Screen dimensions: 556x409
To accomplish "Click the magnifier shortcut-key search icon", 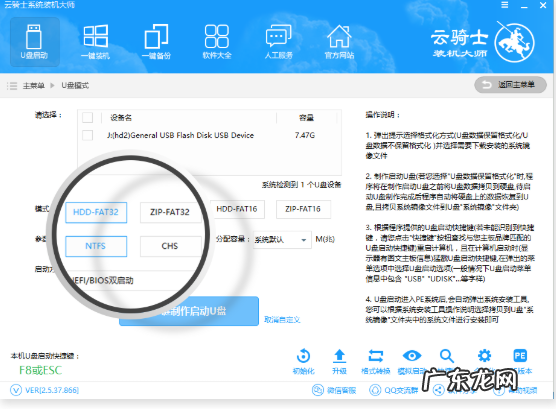I will click(447, 356).
